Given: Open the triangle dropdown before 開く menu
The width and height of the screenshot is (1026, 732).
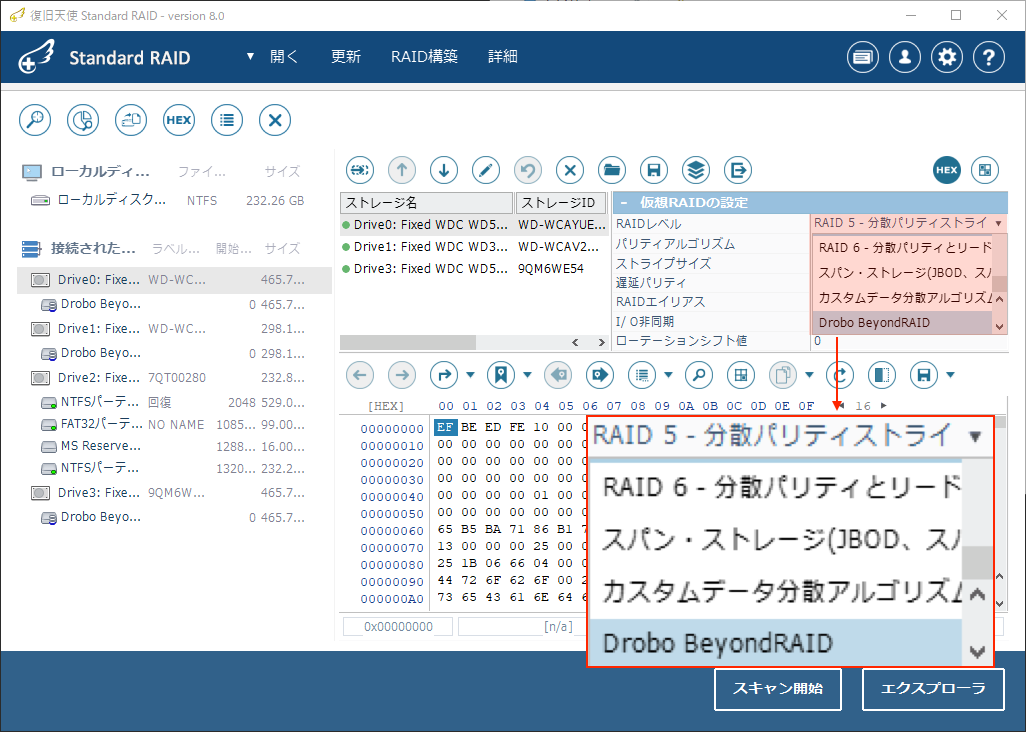Looking at the screenshot, I should (250, 57).
